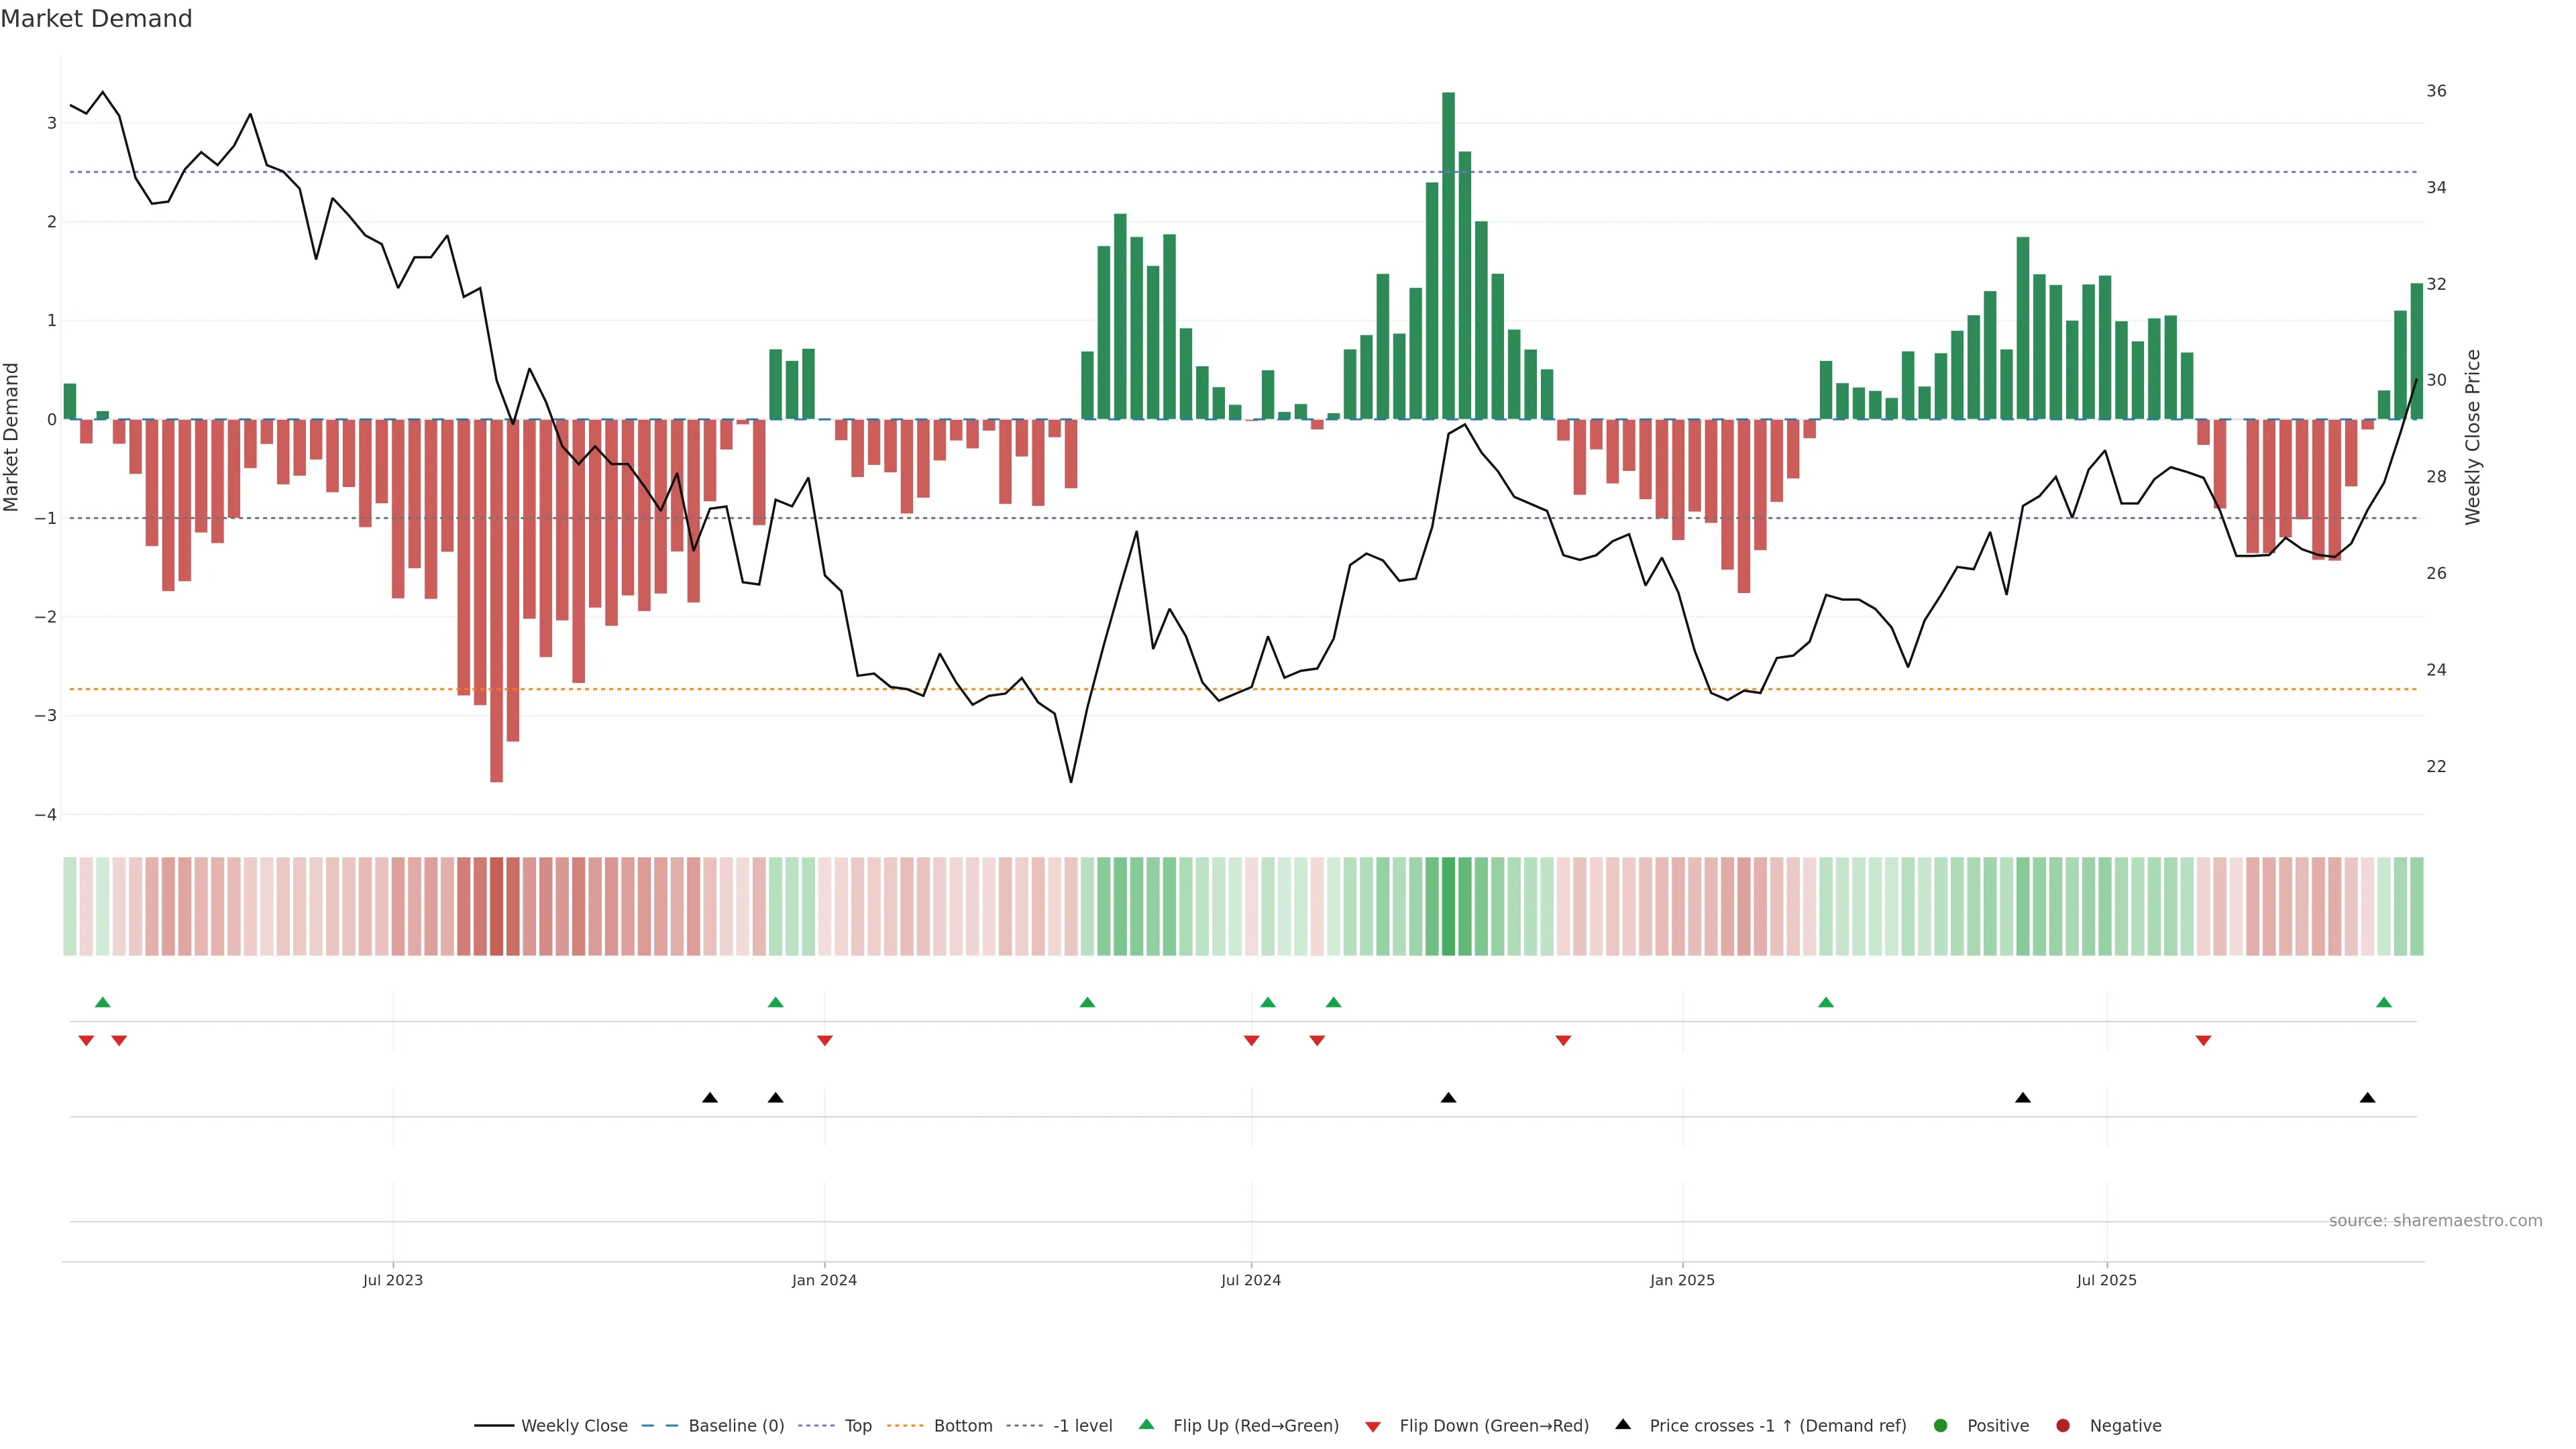
Task: Click the green Flip Up legend triangle
Action: (x=1146, y=1425)
